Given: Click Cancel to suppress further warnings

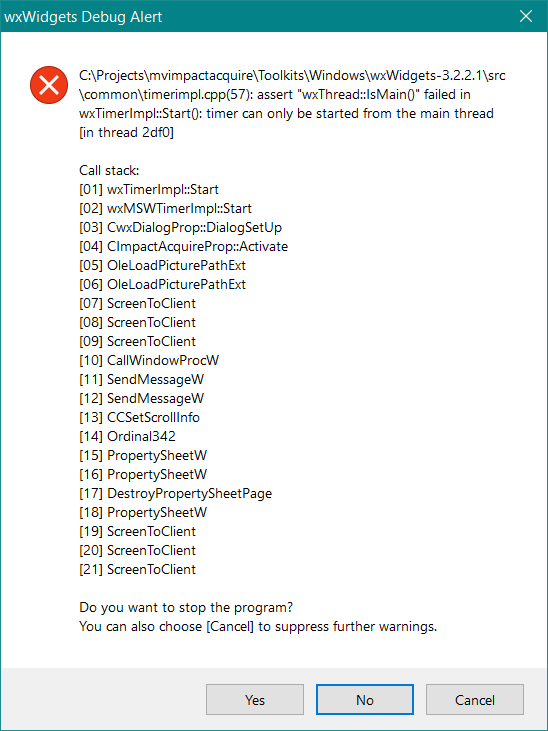Looking at the screenshot, I should (475, 699).
